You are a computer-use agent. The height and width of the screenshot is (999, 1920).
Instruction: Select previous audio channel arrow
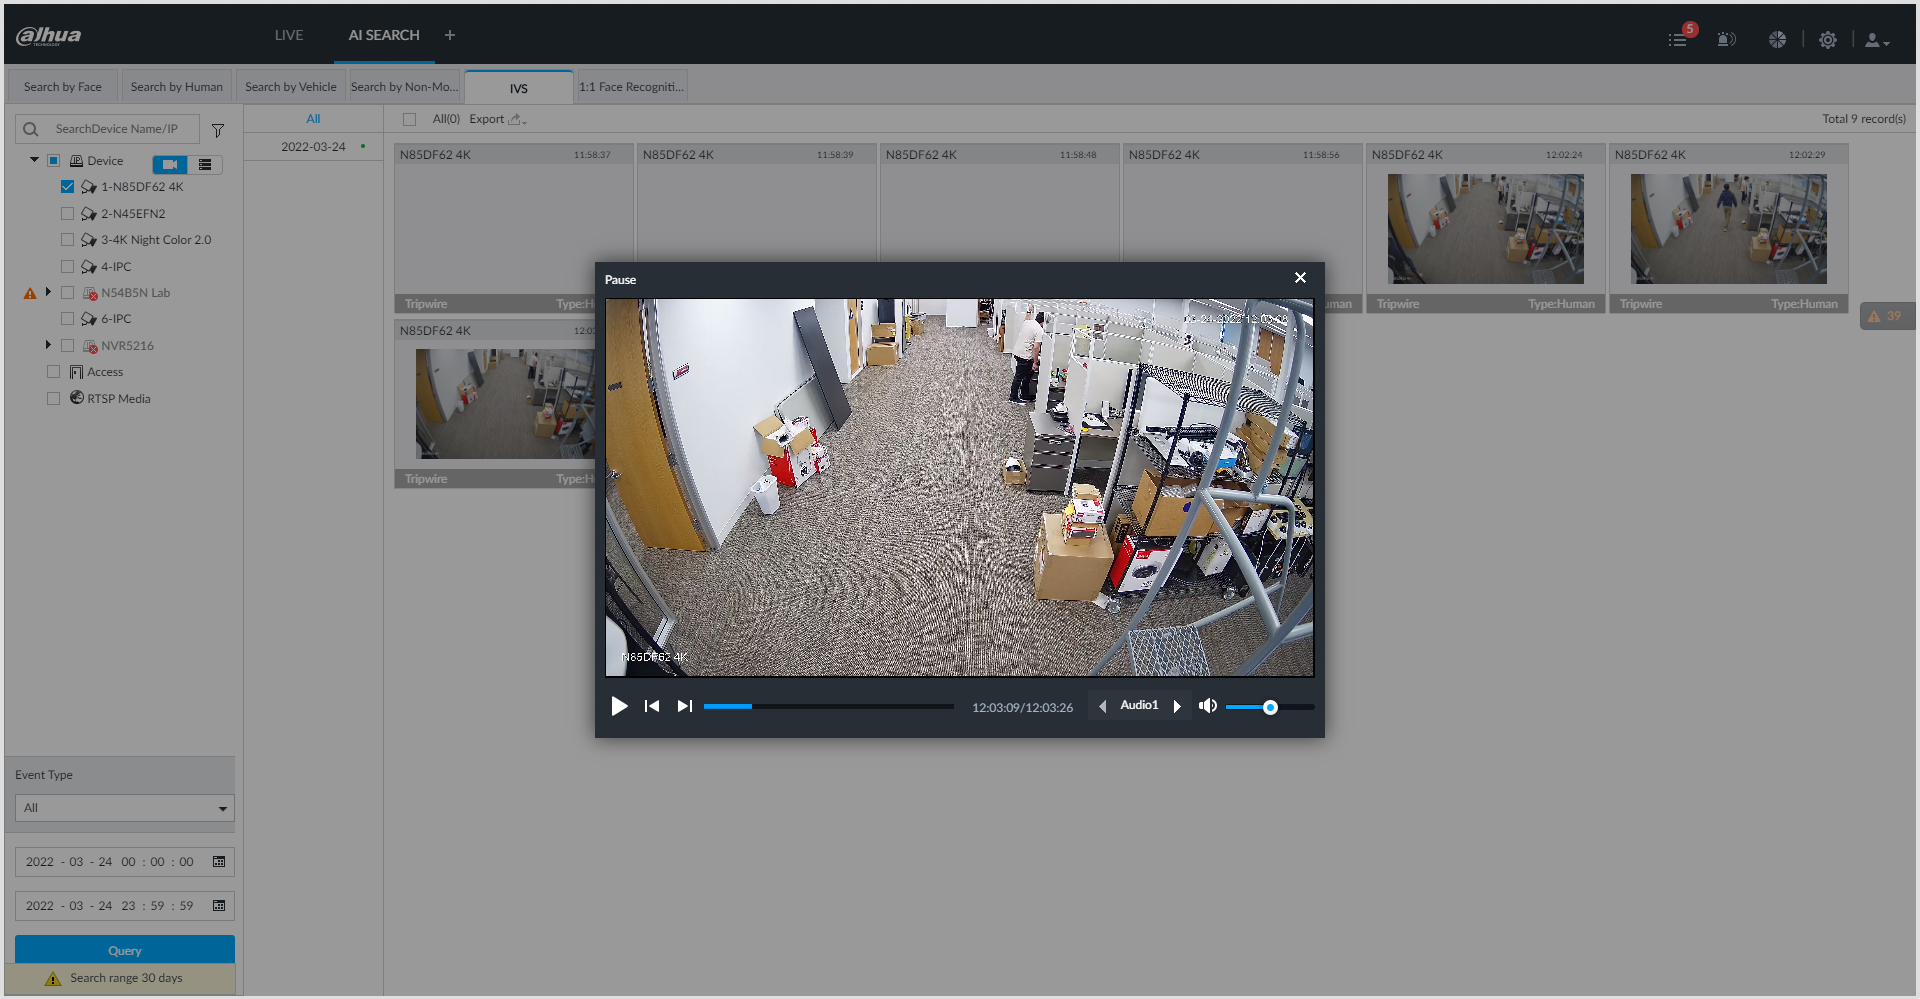coord(1103,706)
